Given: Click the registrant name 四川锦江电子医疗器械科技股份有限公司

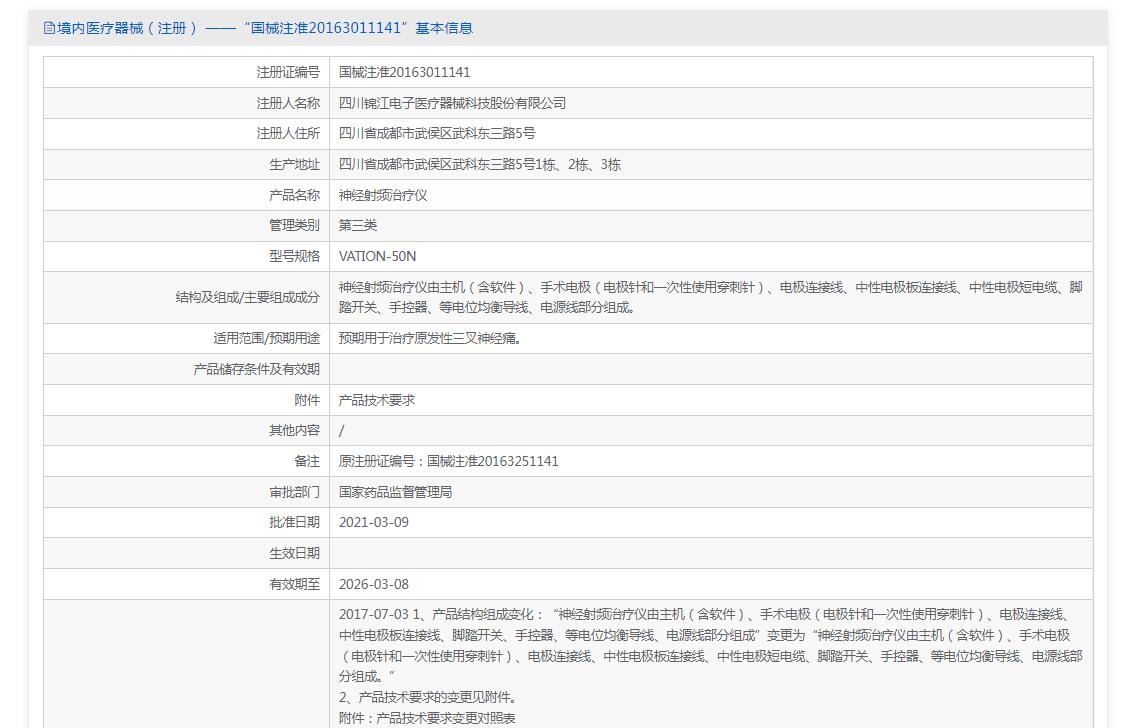Looking at the screenshot, I should click(452, 103).
